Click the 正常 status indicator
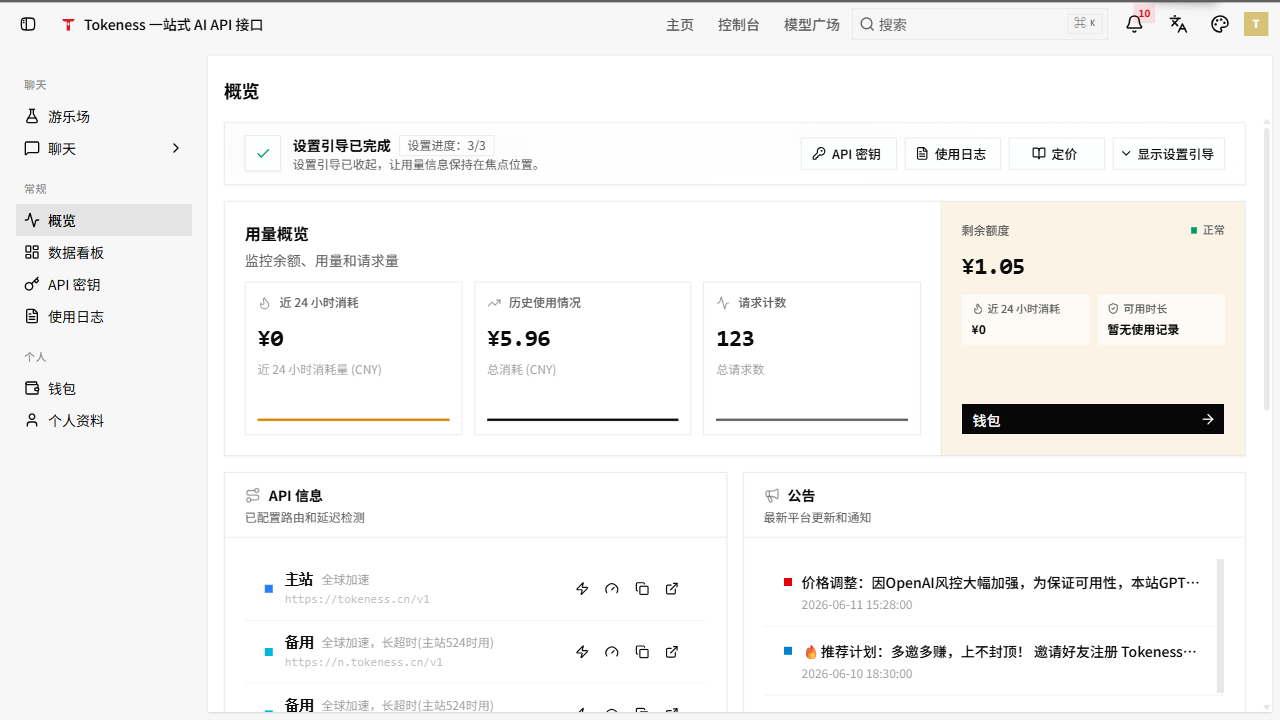Screen dimensions: 1280x720 point(1208,230)
